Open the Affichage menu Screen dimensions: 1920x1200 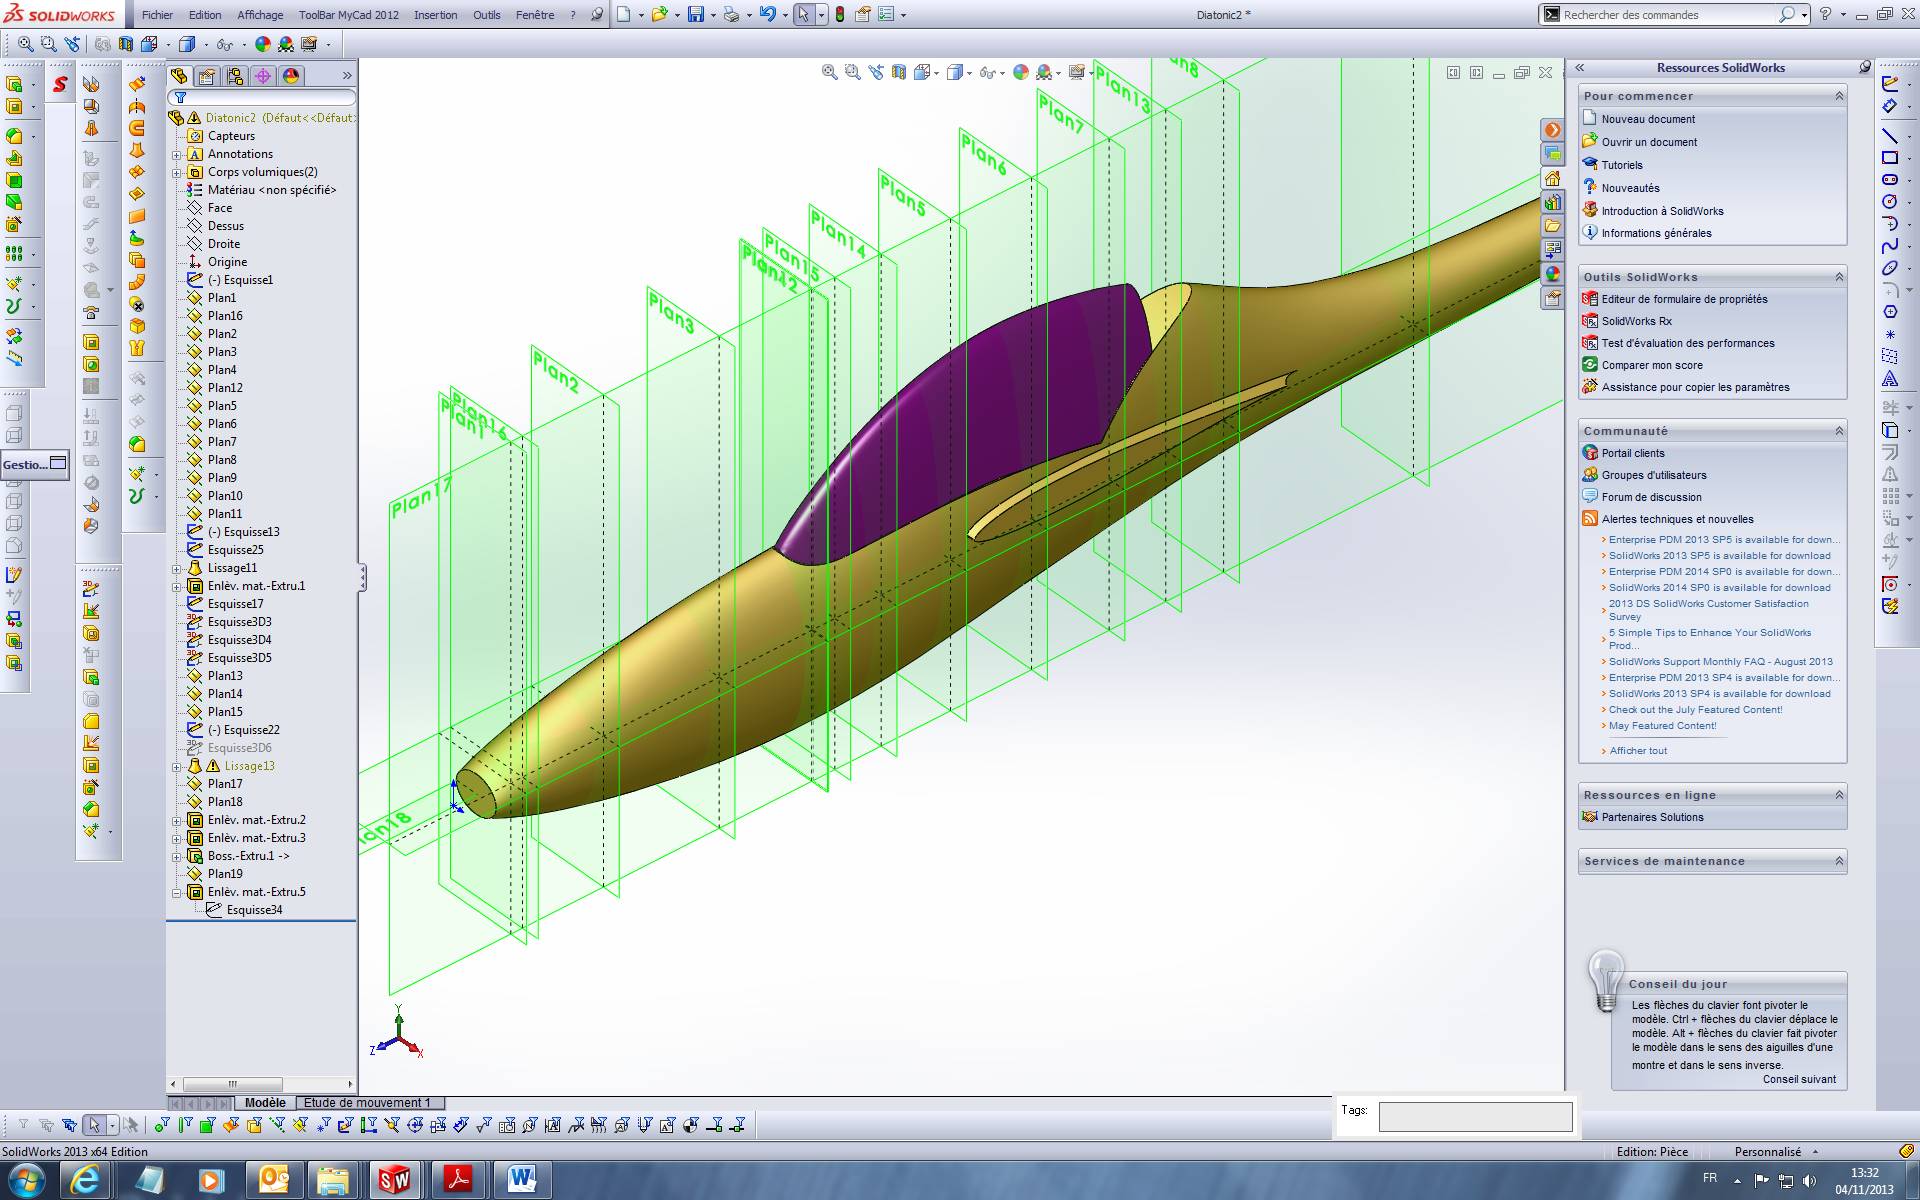click(x=260, y=15)
